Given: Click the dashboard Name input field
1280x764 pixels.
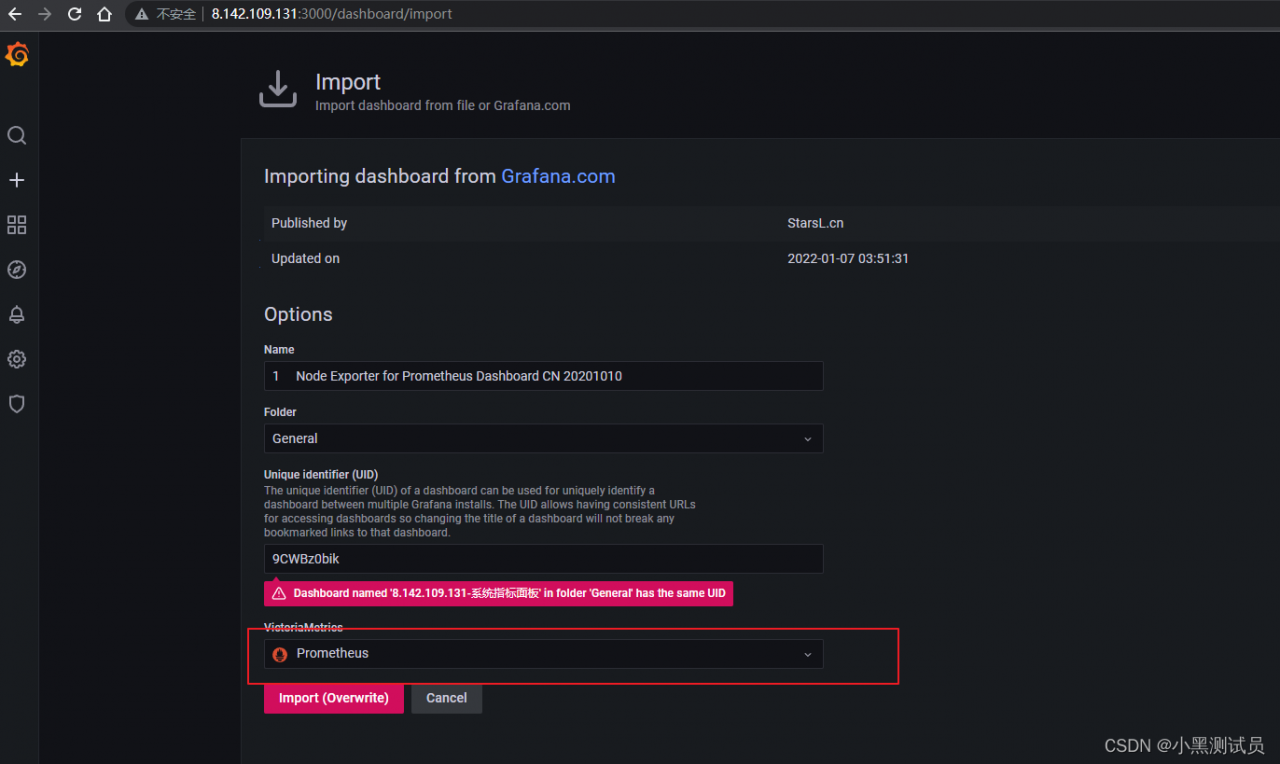Looking at the screenshot, I should tap(543, 376).
